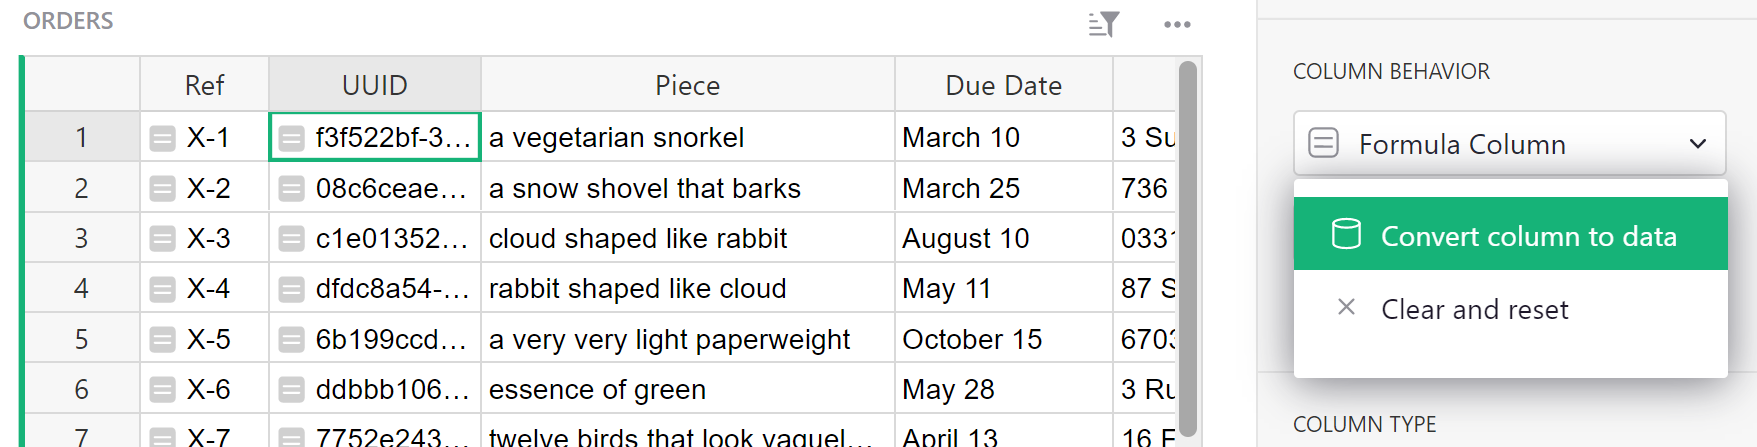Select the Clear and reset option
This screenshot has height=447, width=1757.
[1474, 309]
